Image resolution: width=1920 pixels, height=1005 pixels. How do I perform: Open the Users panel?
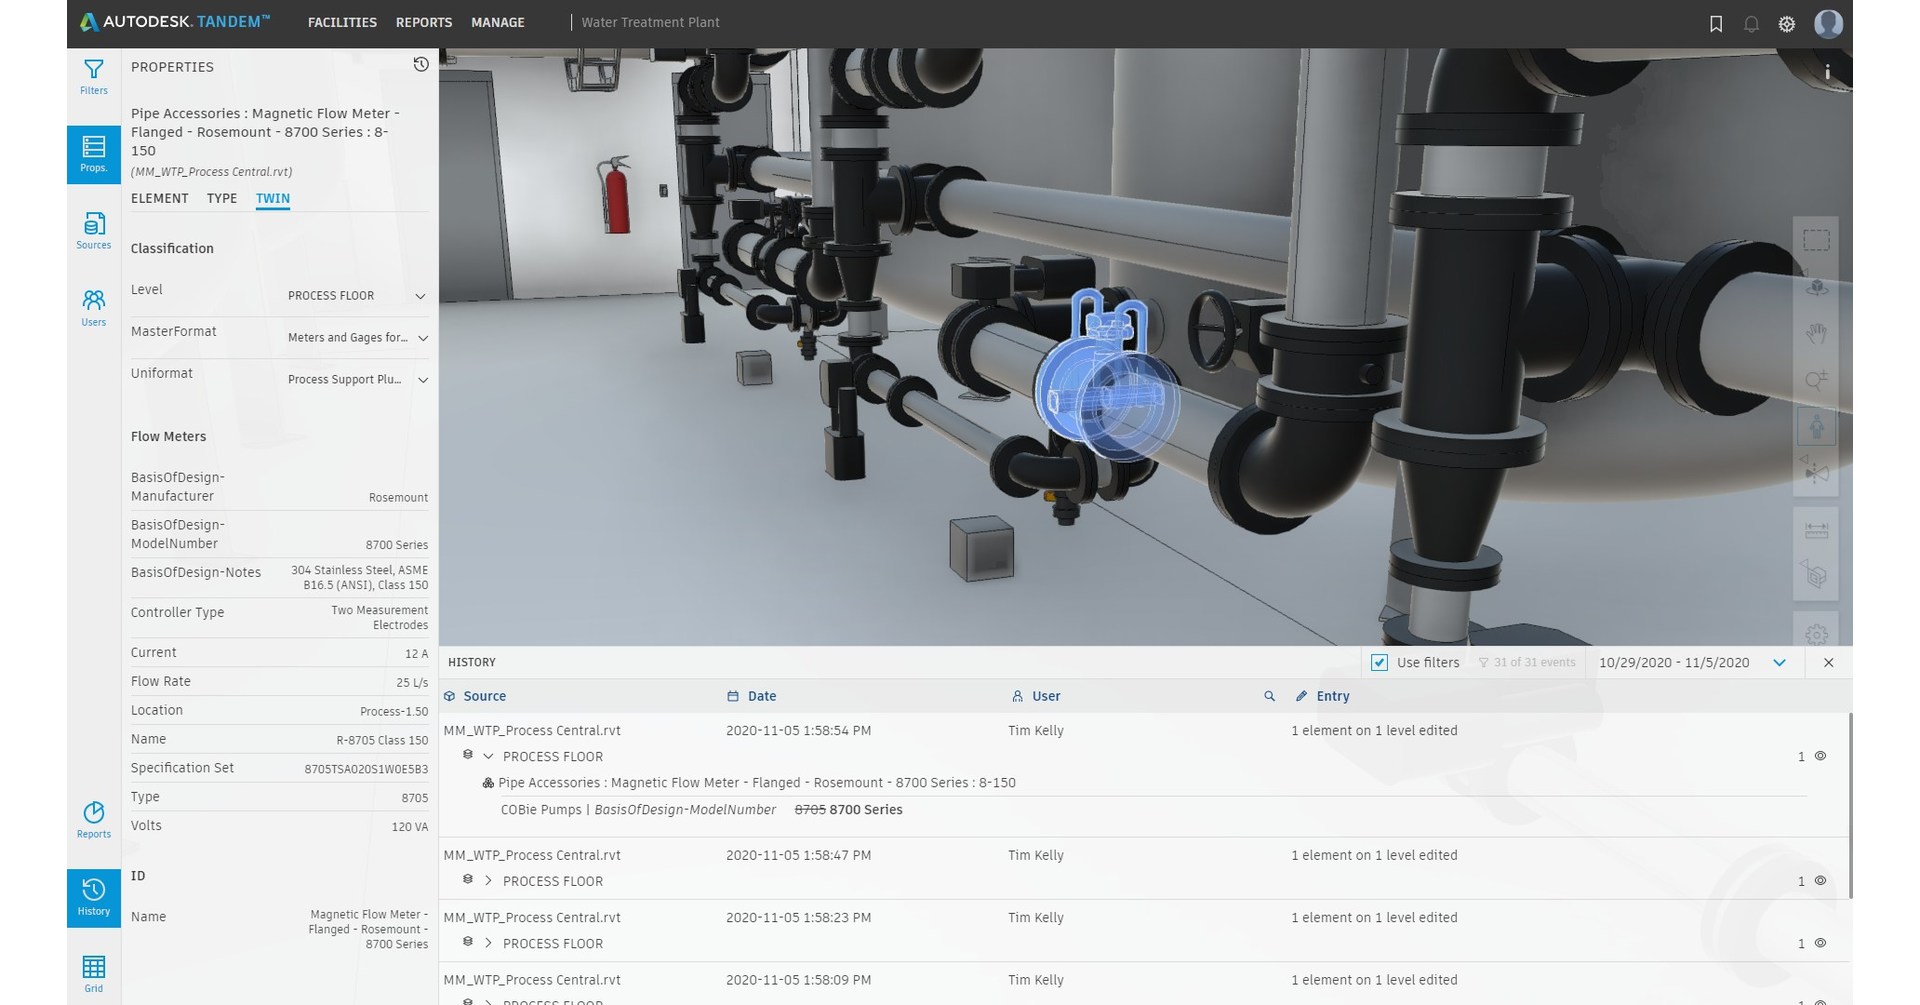[93, 305]
